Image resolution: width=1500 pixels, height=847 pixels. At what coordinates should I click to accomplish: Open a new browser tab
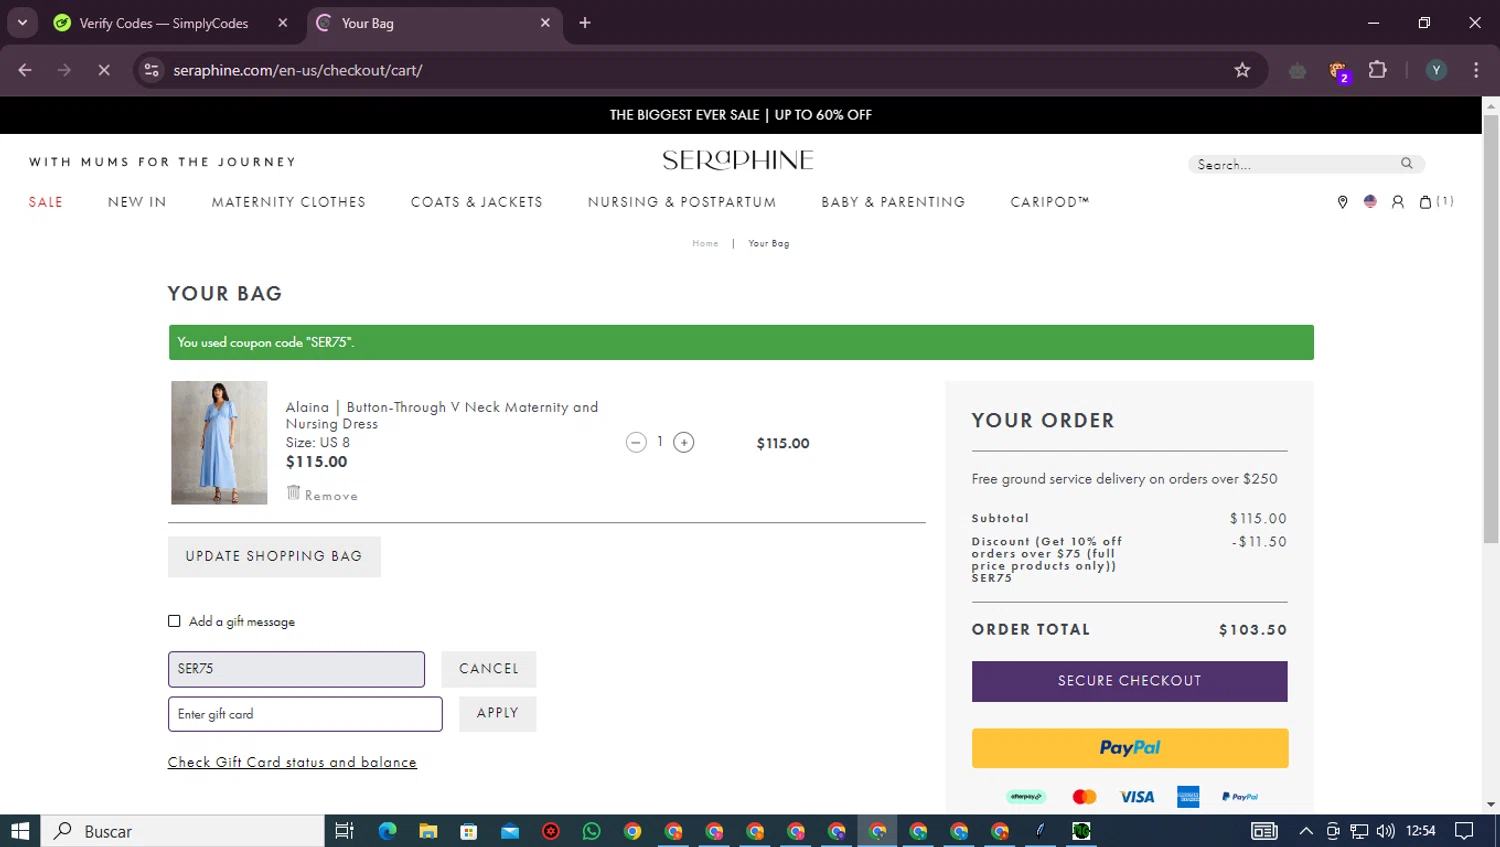(x=585, y=22)
